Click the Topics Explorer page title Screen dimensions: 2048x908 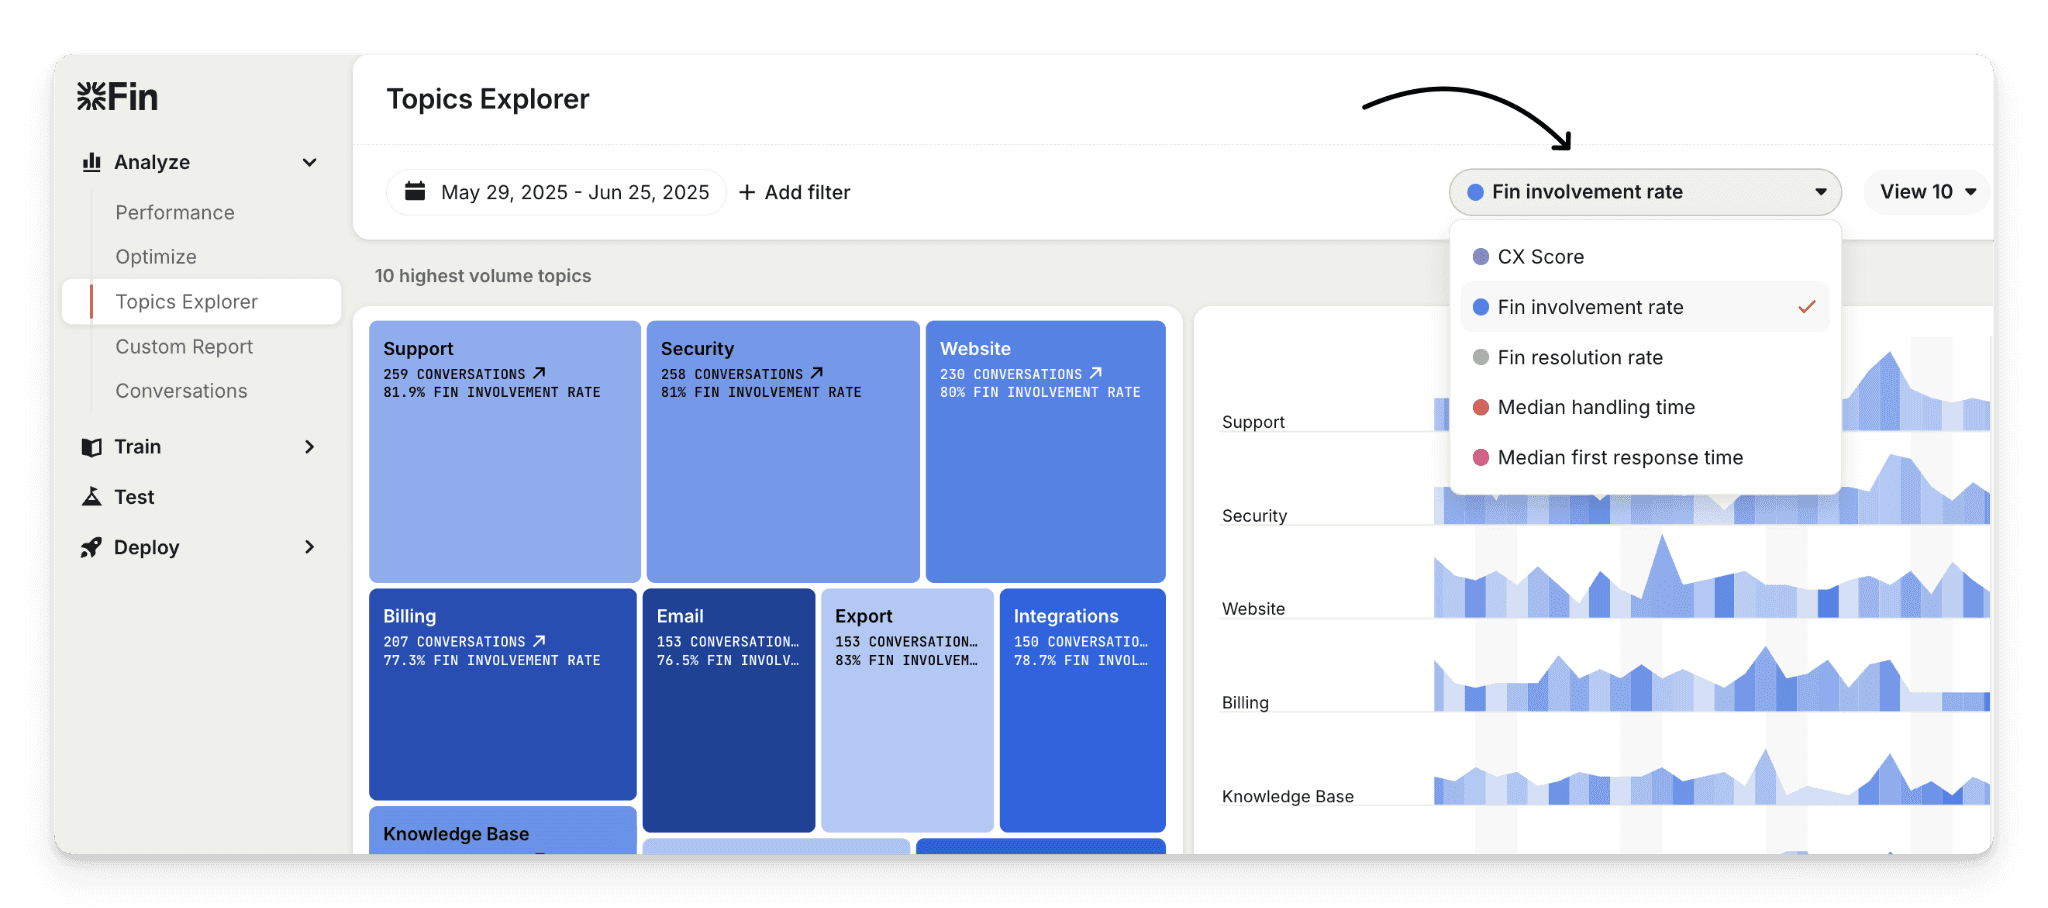488,99
